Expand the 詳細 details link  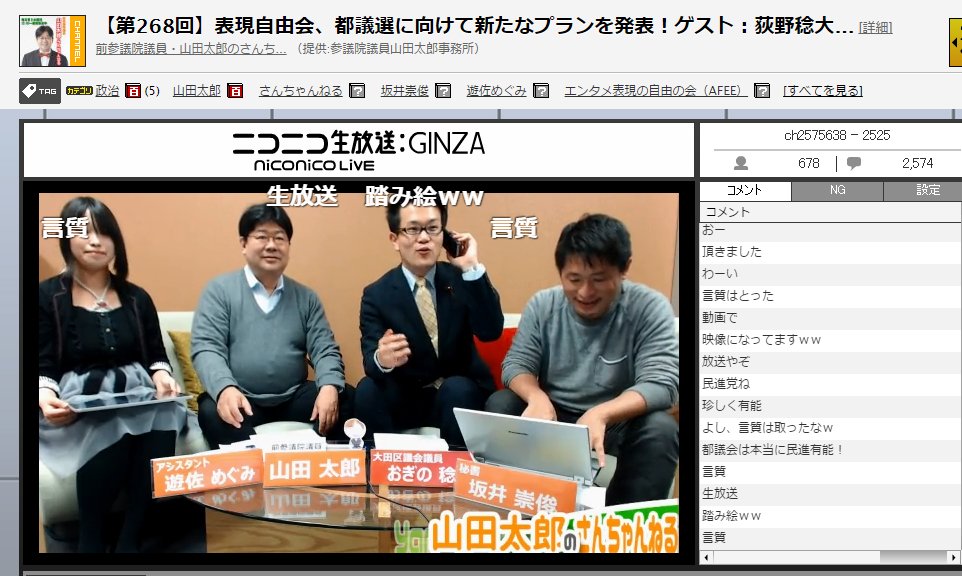(x=875, y=28)
